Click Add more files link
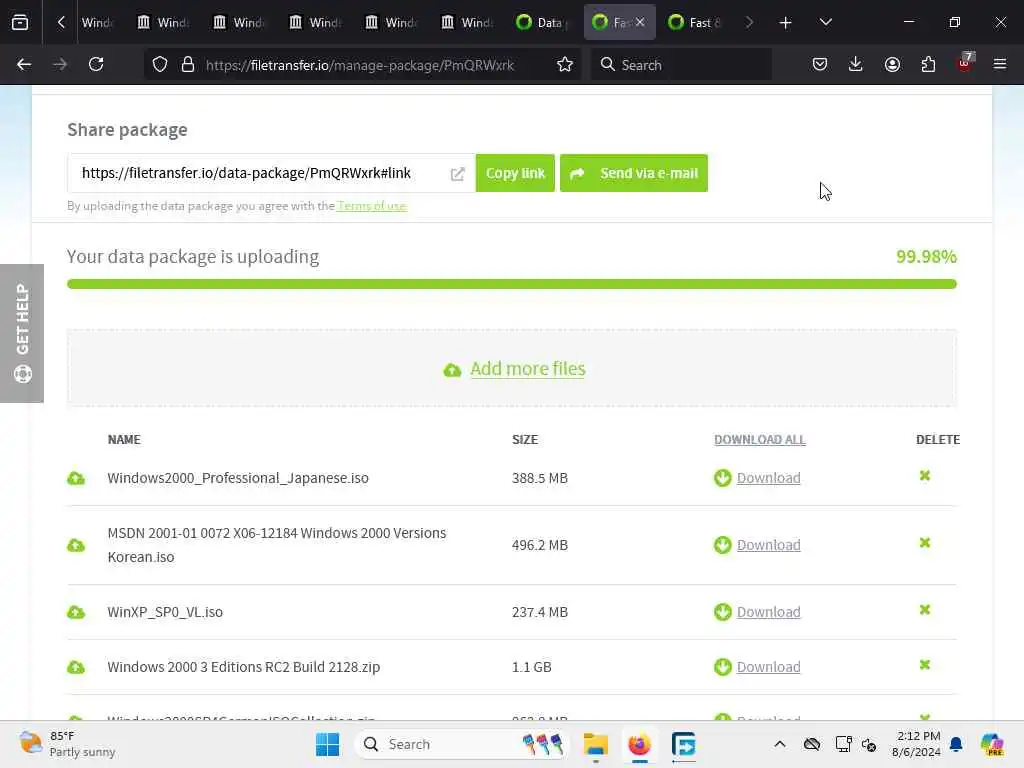The height and width of the screenshot is (768, 1024). [528, 369]
